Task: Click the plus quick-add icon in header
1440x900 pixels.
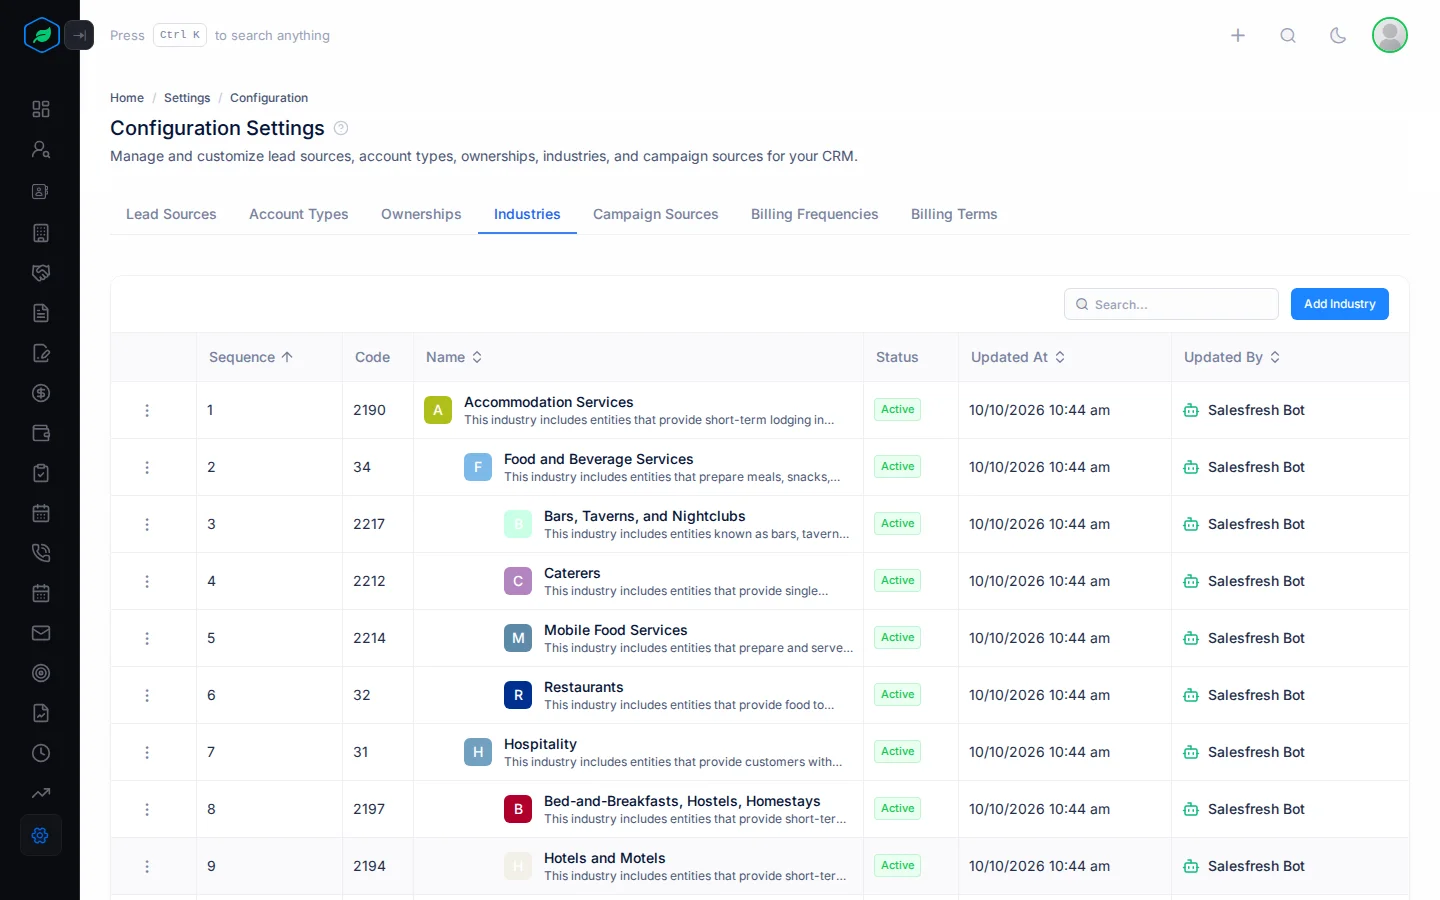Action: click(1238, 35)
